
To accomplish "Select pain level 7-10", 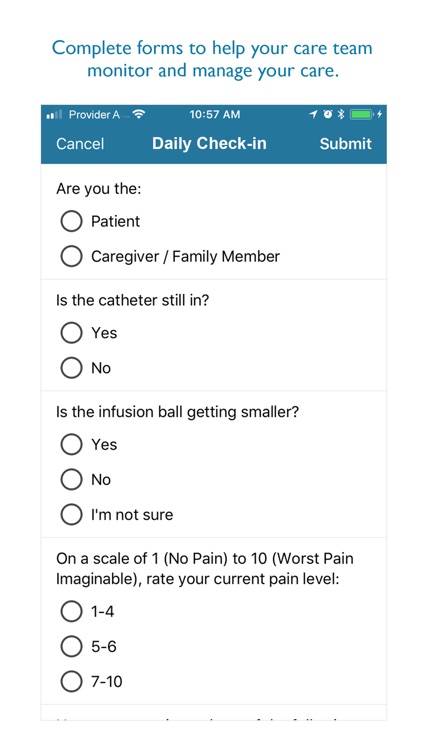I will (x=71, y=682).
